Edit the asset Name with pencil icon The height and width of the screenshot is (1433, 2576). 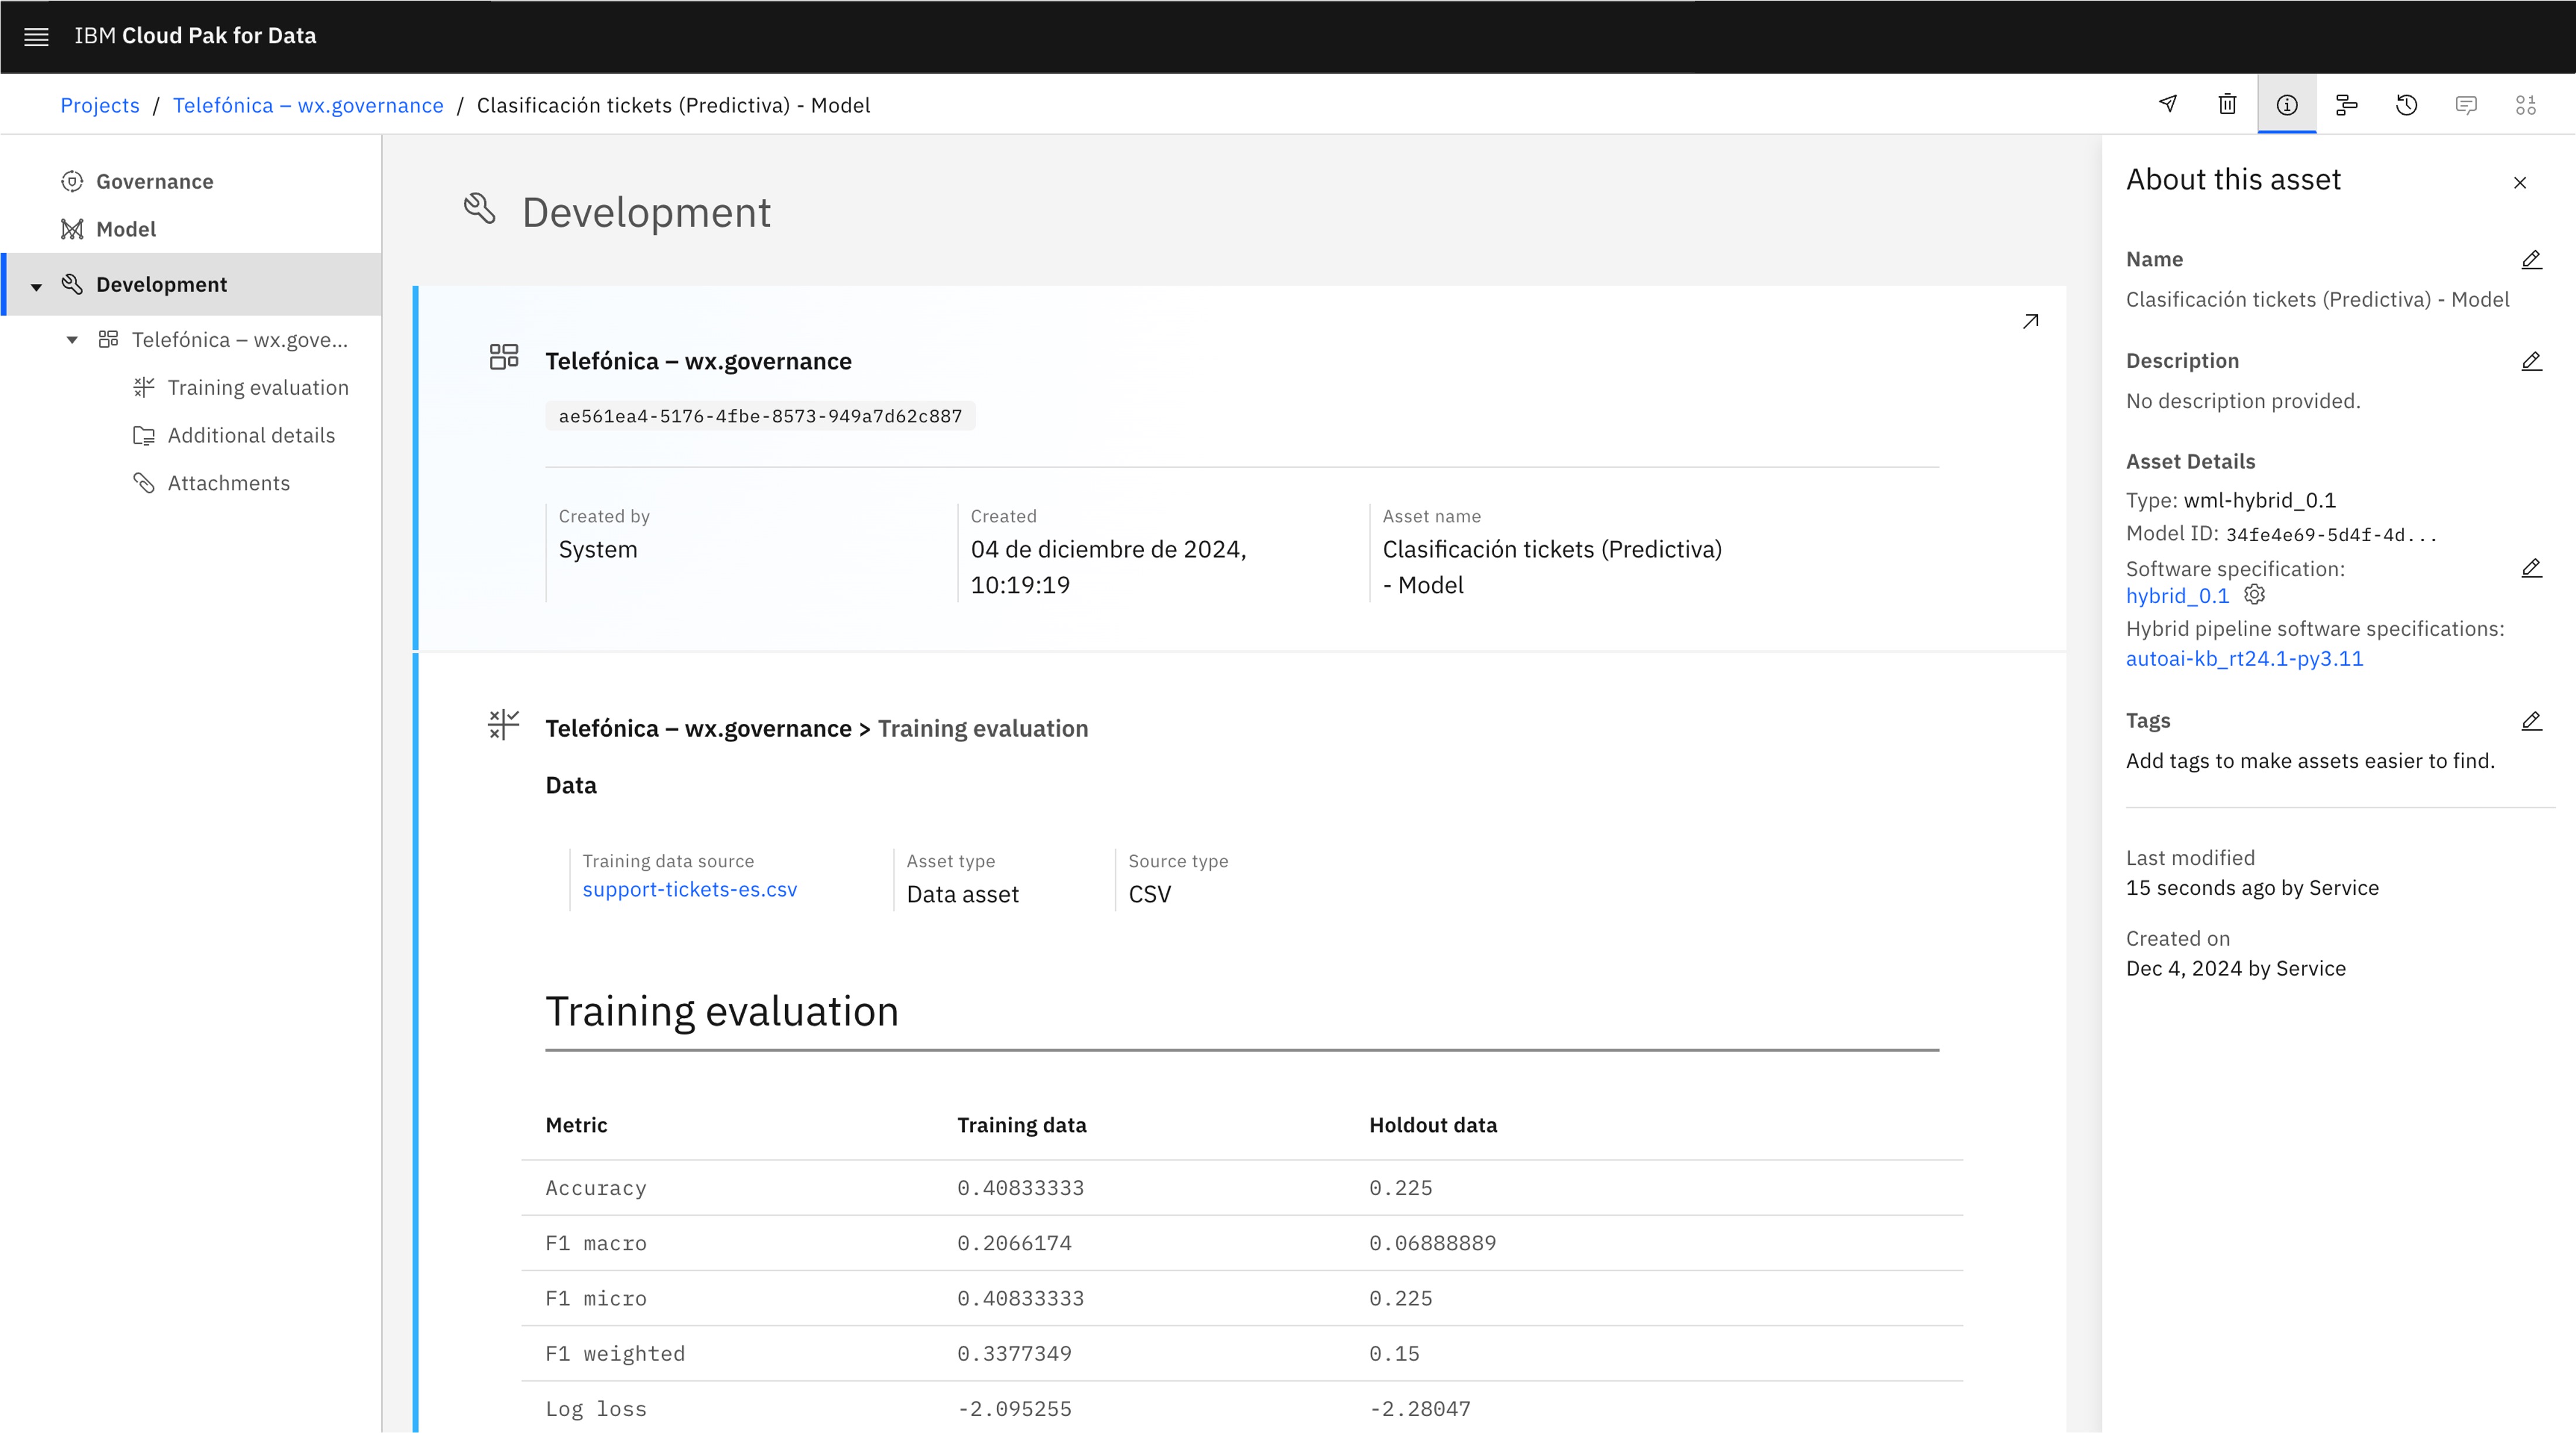pos(2531,260)
